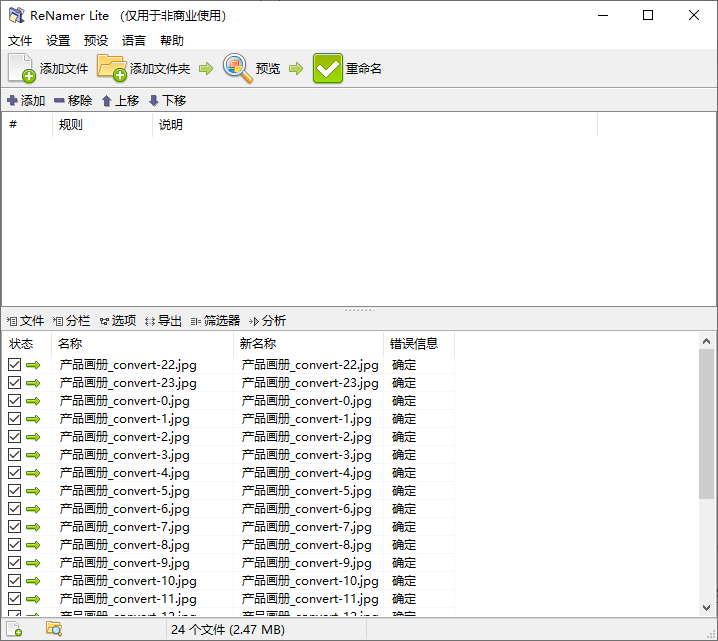The image size is (718, 641).
Task: Open the 筛选器 (Filters) dropdown
Action: (x=216, y=321)
